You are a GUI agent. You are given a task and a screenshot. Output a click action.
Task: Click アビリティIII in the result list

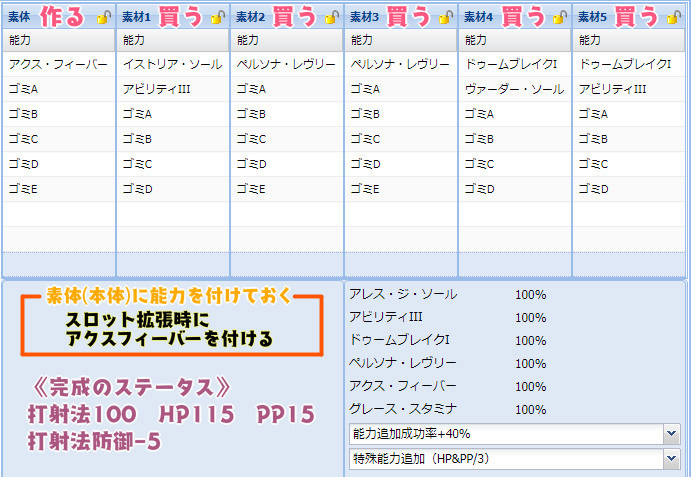click(386, 317)
